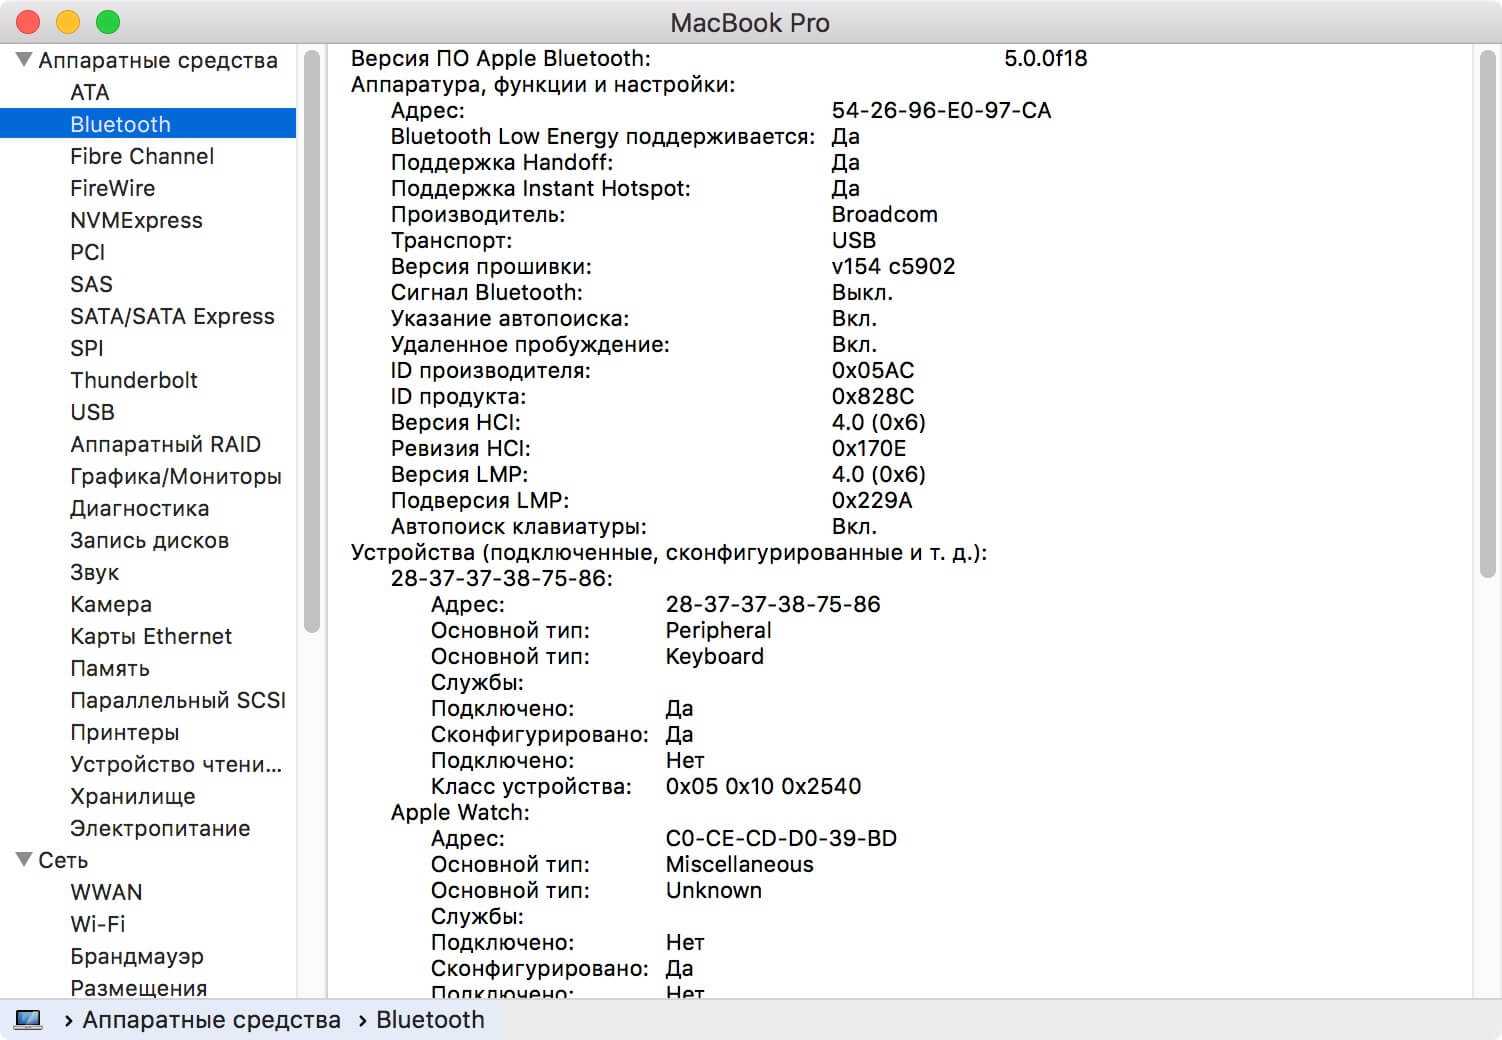Select Thunderbolt in the sidebar list
The image size is (1502, 1040).
click(134, 380)
